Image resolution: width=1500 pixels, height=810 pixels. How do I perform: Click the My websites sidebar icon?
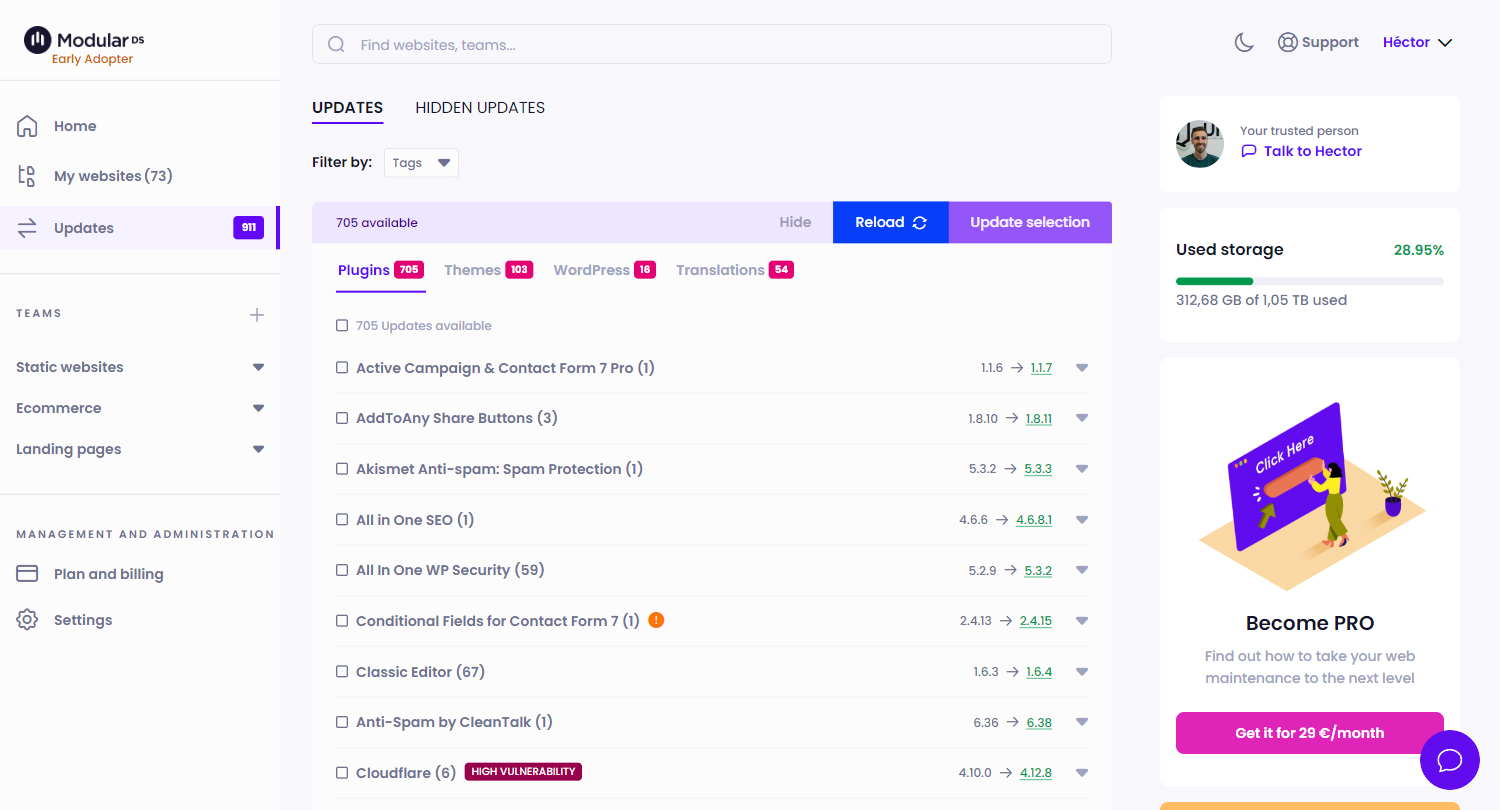coord(28,176)
